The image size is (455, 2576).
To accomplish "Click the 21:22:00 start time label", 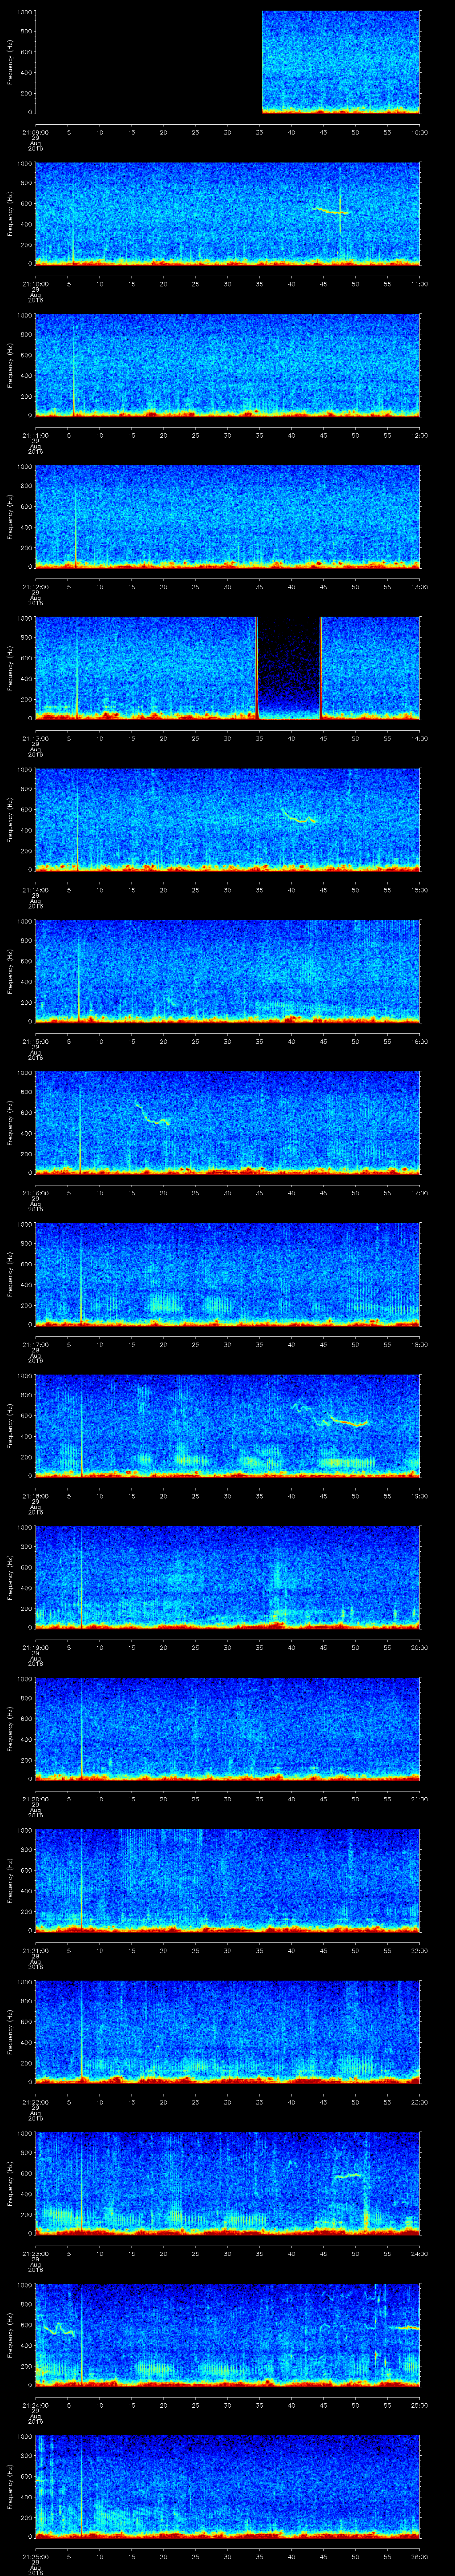I will (35, 2102).
